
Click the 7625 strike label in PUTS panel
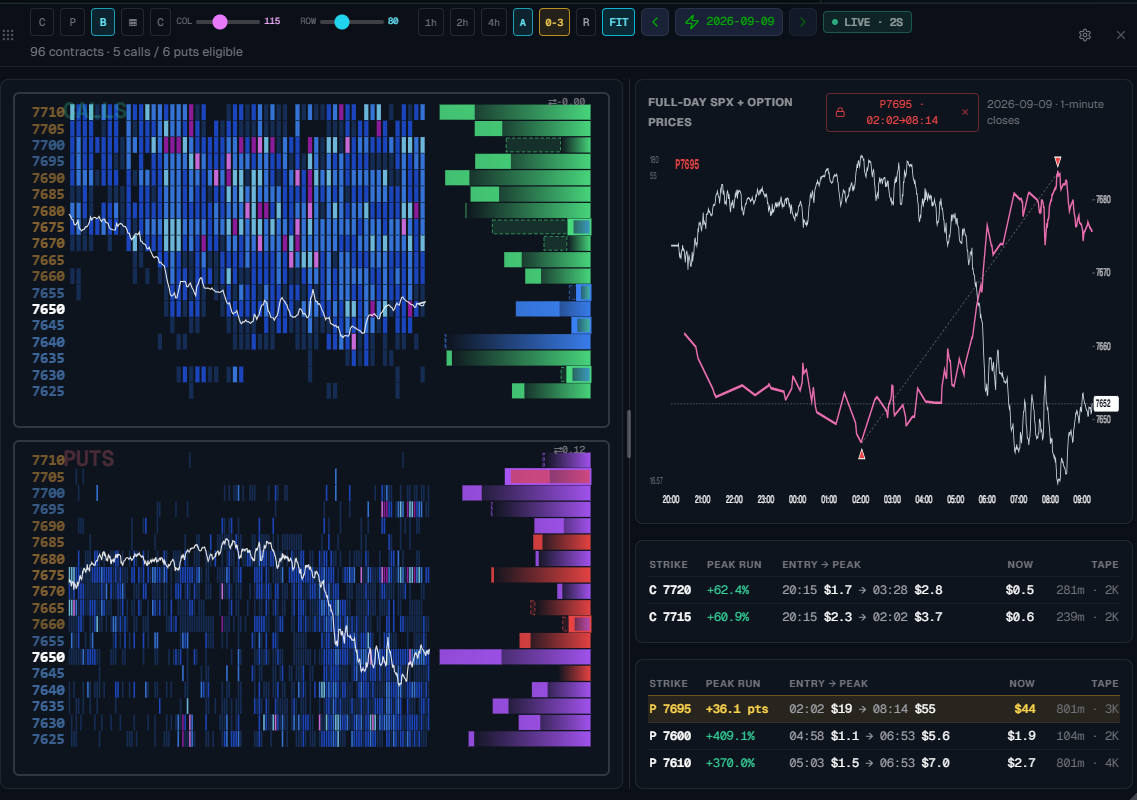point(48,739)
